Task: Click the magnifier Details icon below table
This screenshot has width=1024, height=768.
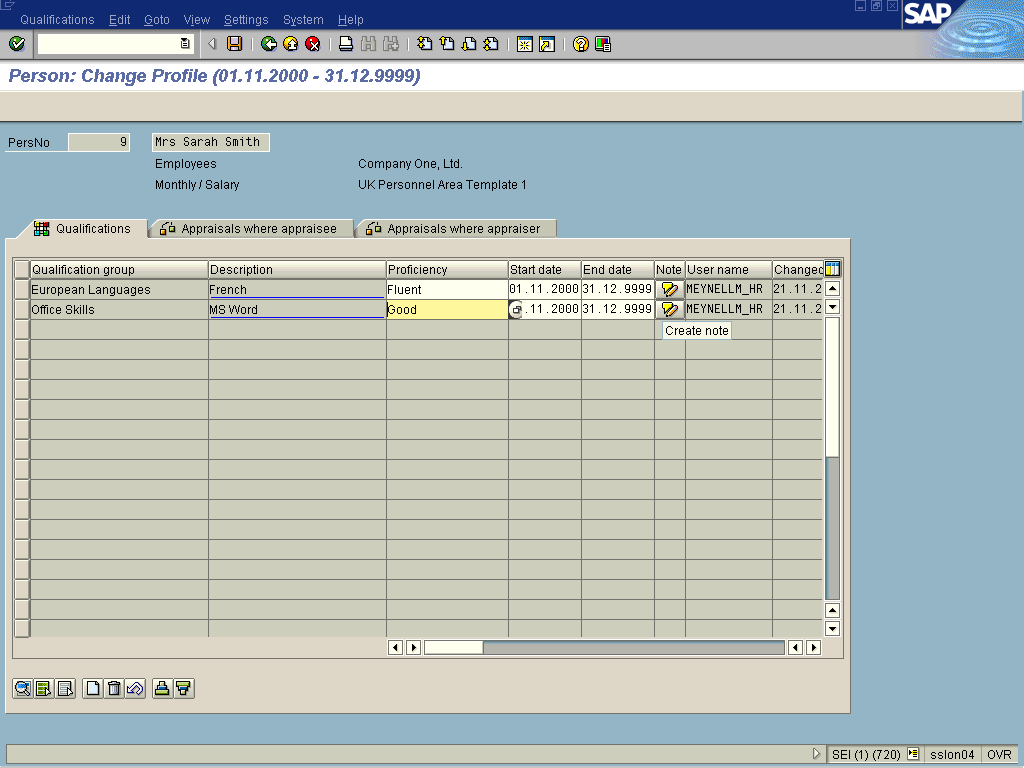Action: pos(23,688)
